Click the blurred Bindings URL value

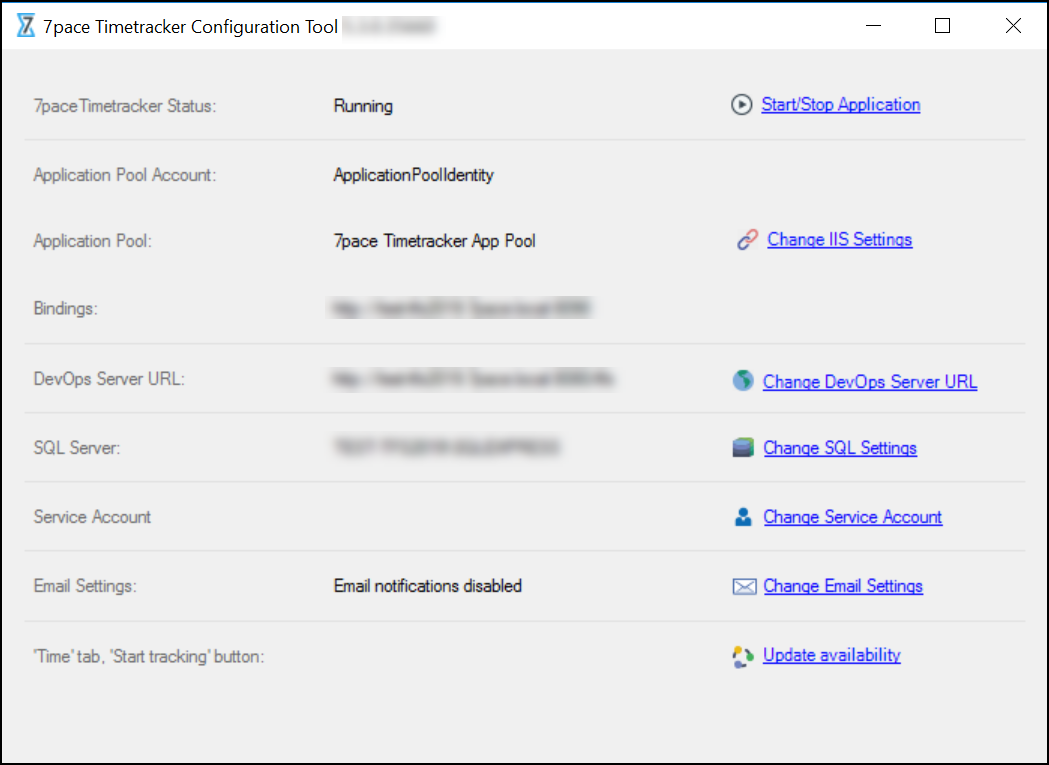point(460,309)
